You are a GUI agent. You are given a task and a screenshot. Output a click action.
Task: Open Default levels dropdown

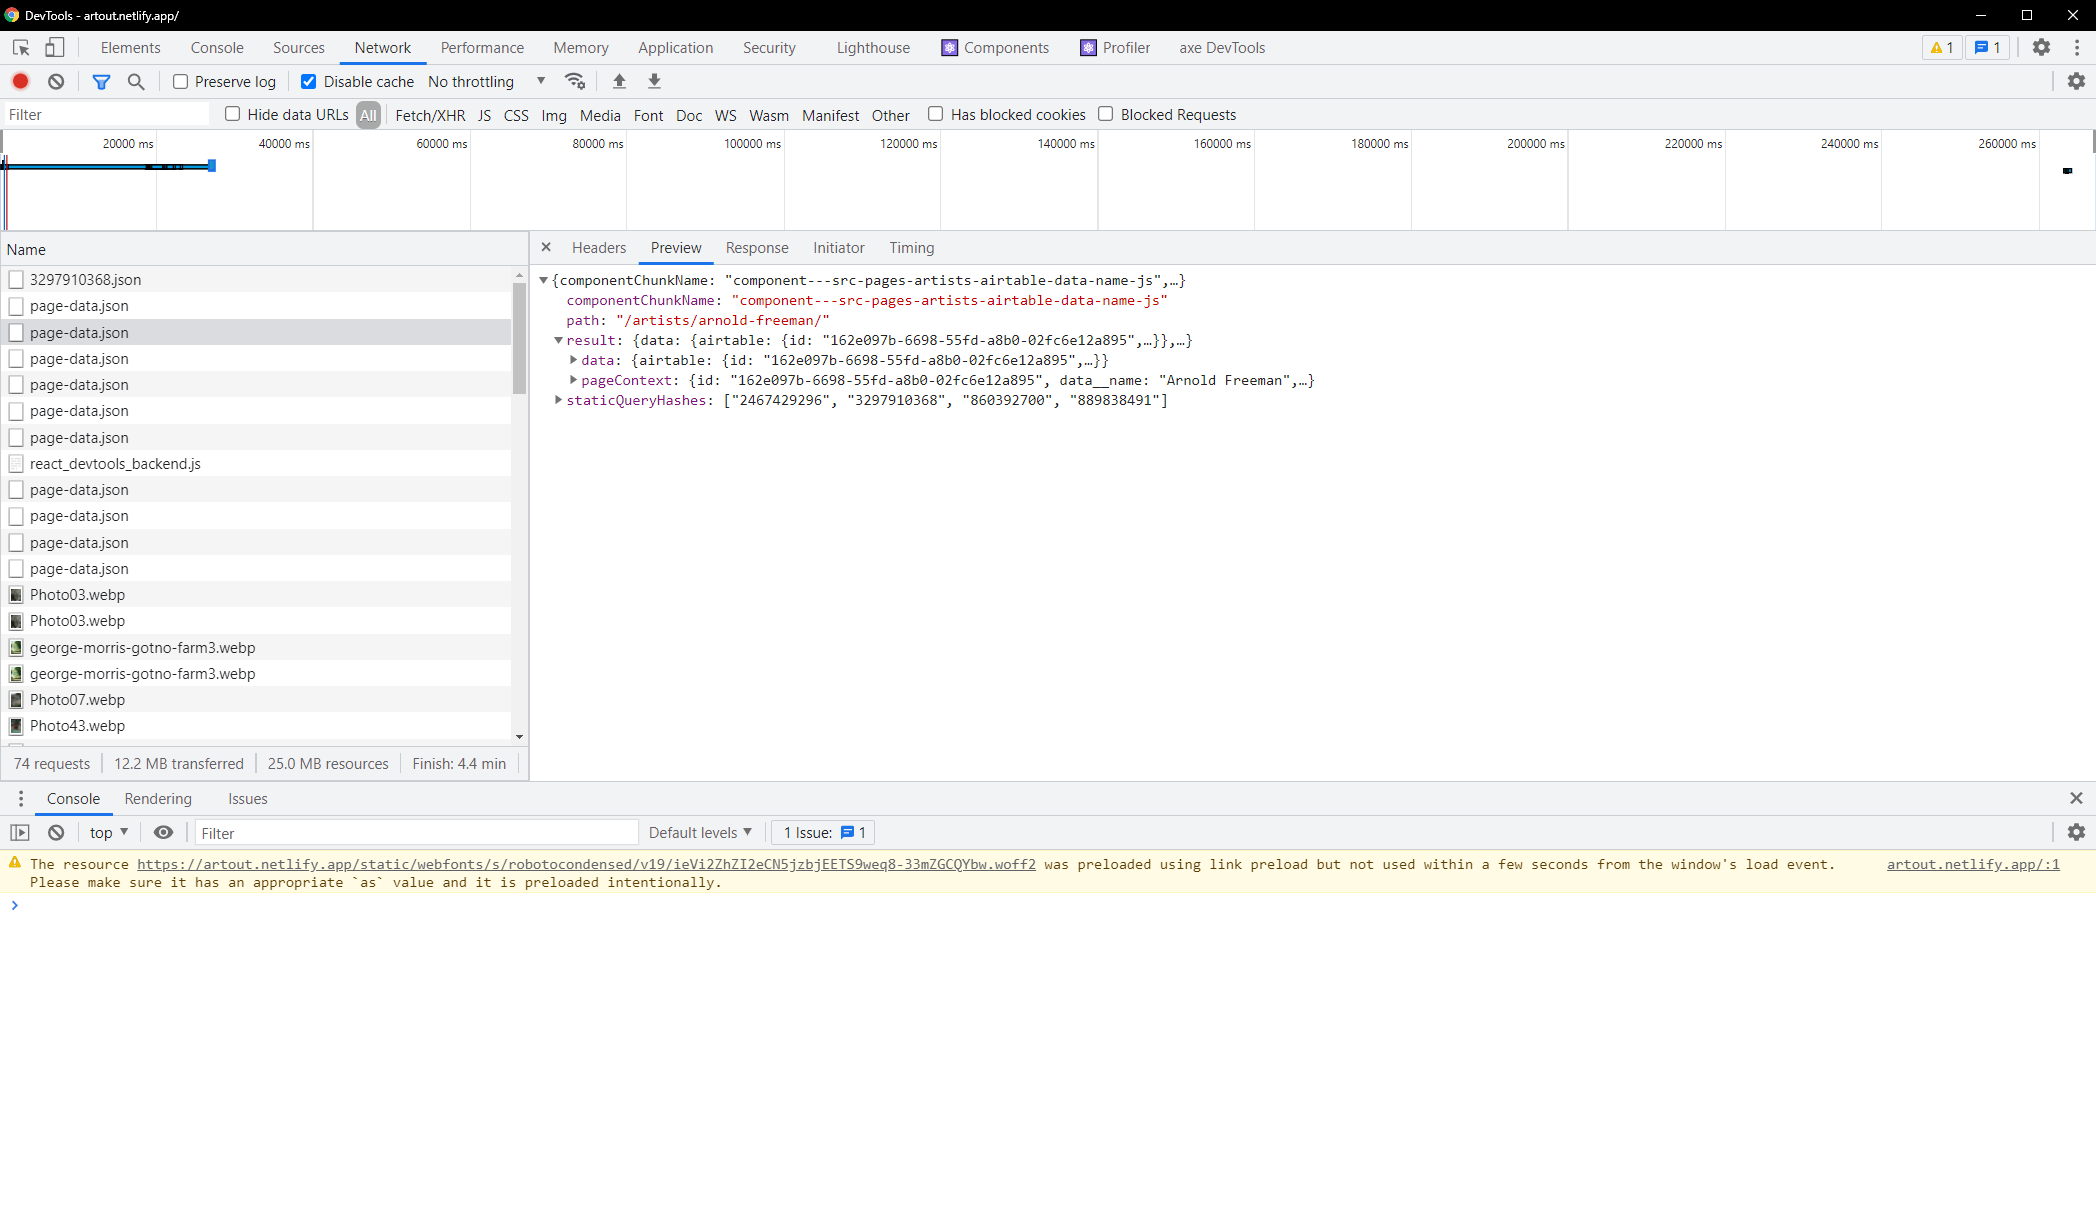coord(700,832)
